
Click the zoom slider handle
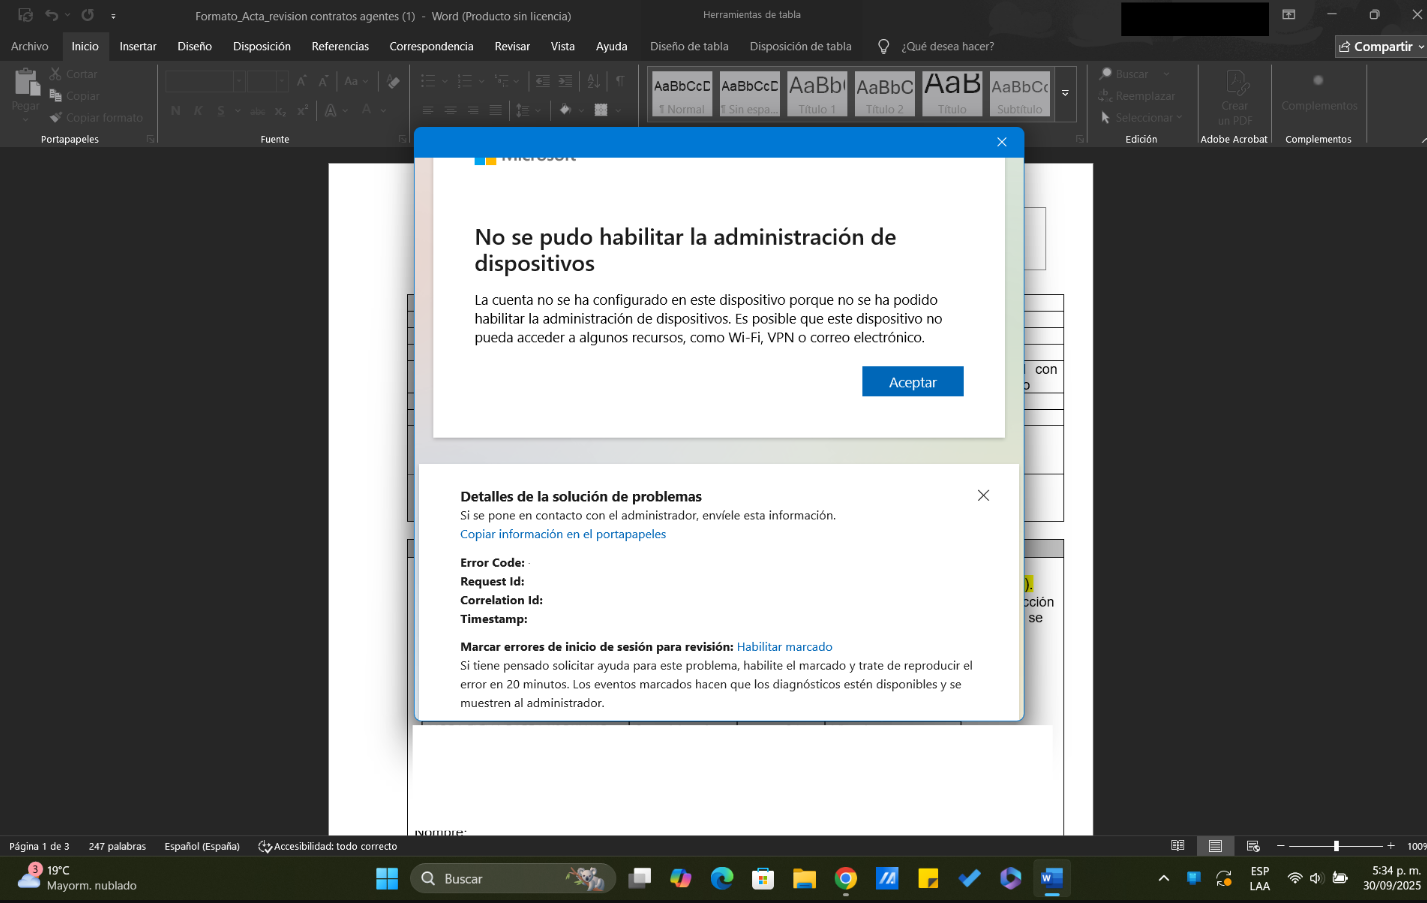[x=1336, y=846]
